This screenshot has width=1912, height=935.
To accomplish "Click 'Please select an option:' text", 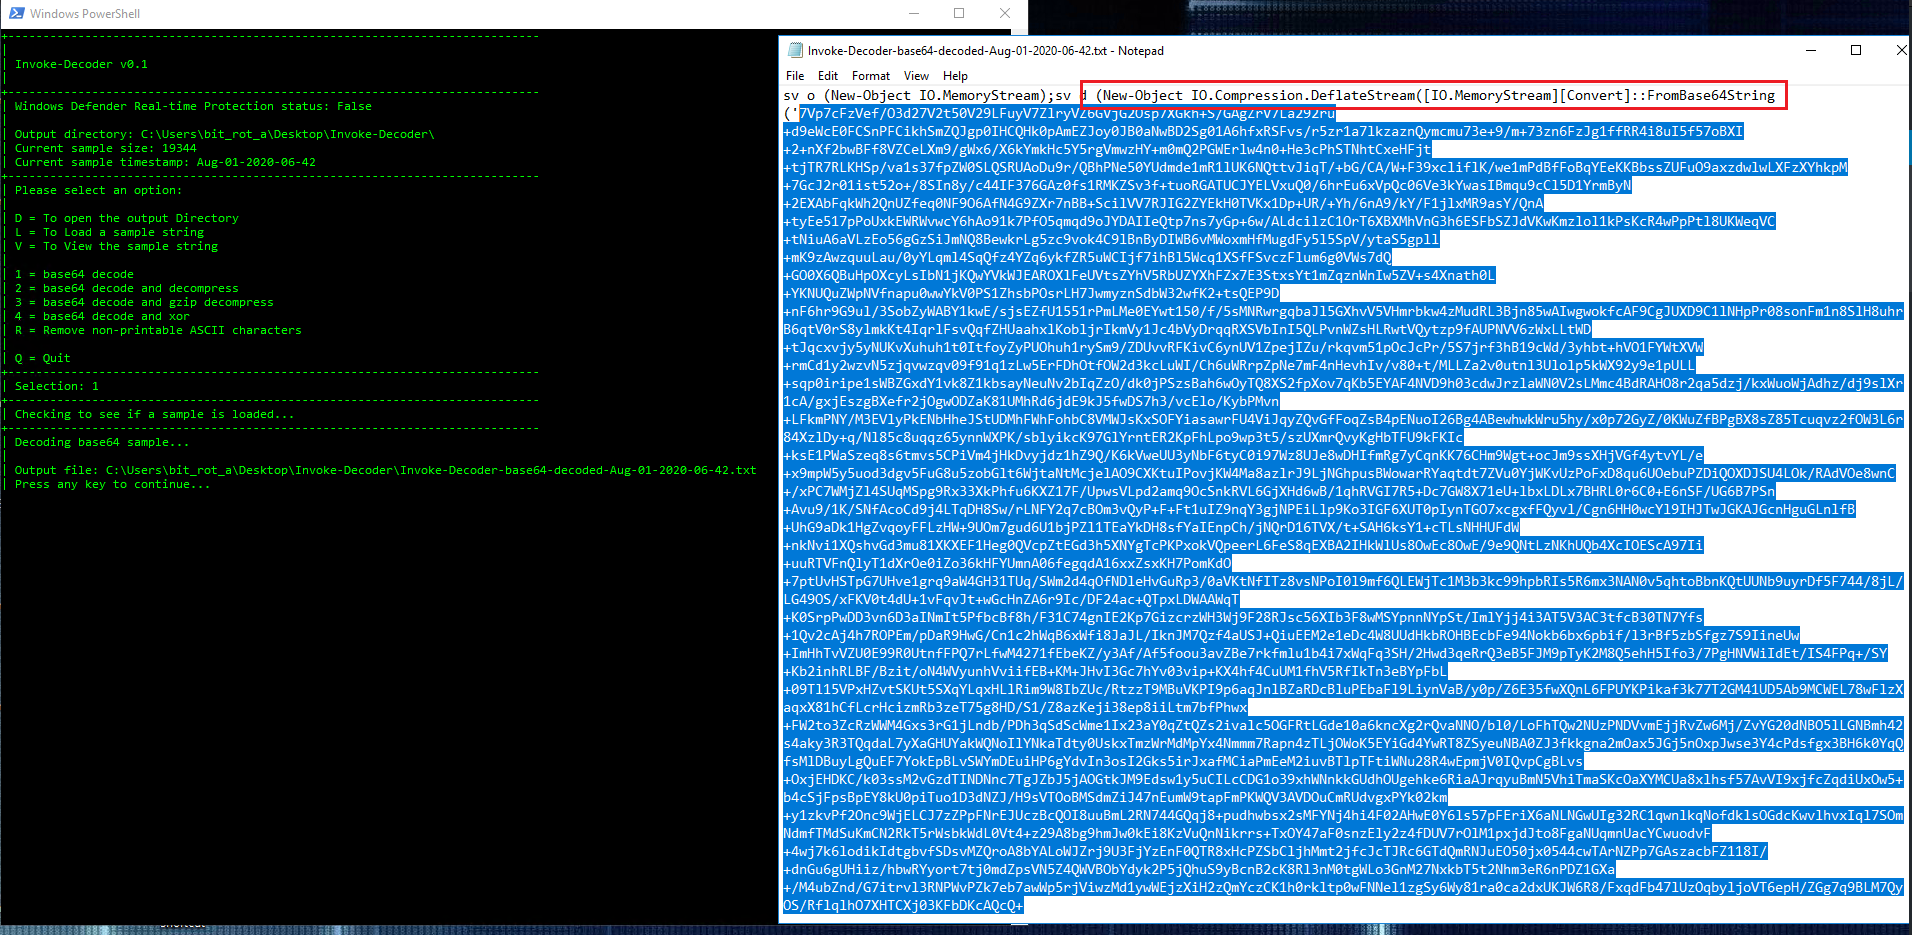I will [x=98, y=190].
